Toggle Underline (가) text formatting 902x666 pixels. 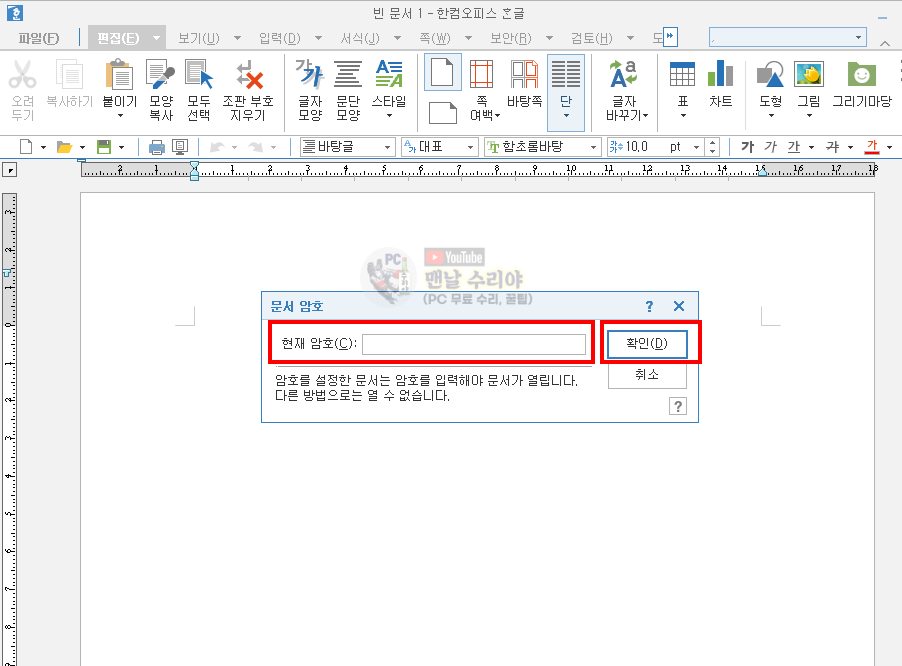click(794, 147)
